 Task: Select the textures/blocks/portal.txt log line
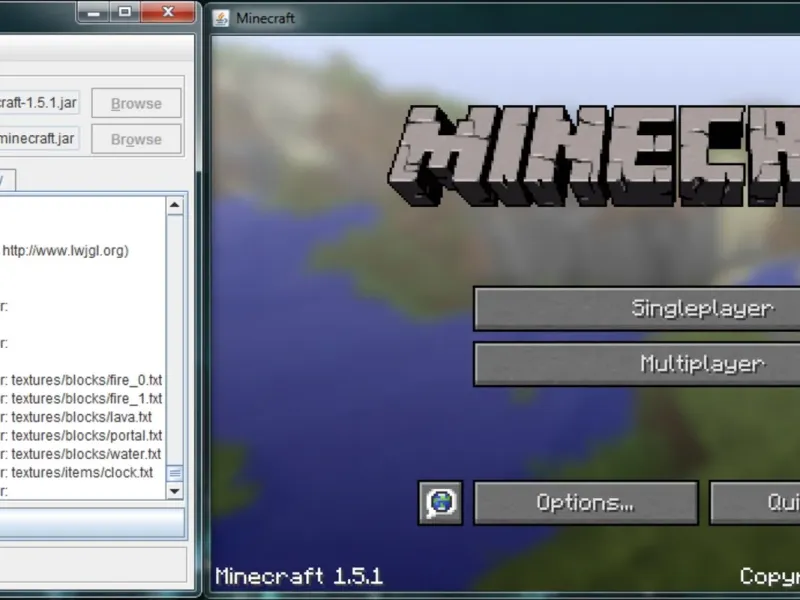point(81,435)
